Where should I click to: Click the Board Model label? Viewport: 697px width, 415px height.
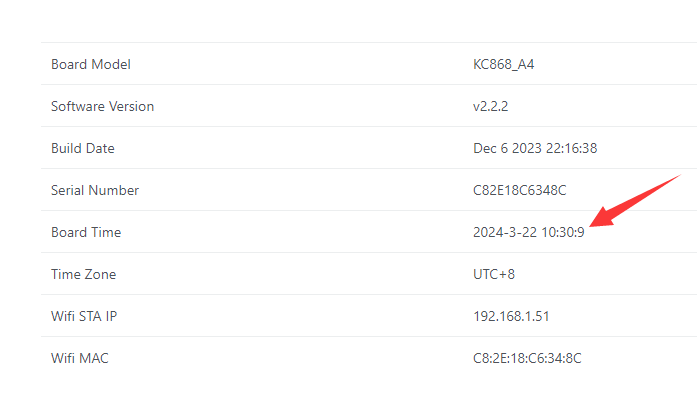point(91,64)
